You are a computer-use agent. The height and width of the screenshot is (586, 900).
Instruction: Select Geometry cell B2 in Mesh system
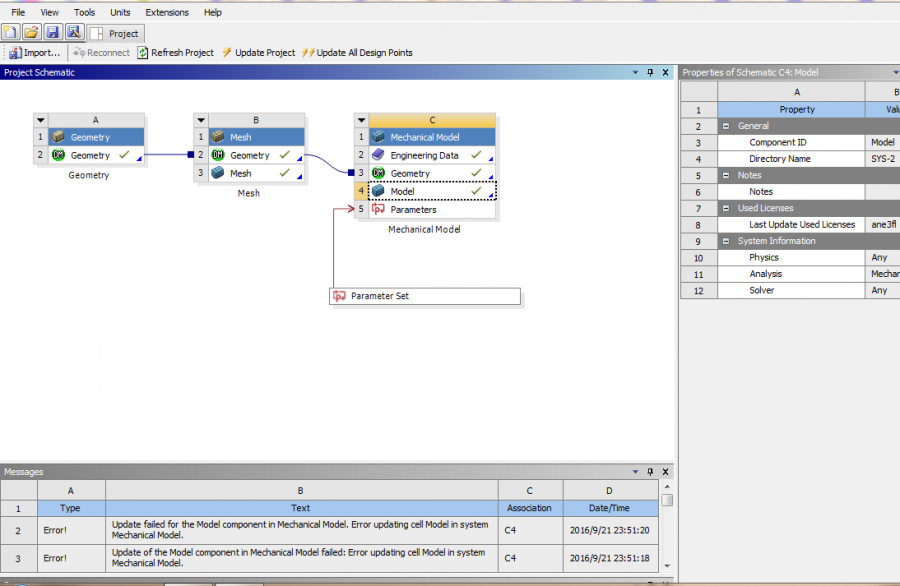(256, 155)
